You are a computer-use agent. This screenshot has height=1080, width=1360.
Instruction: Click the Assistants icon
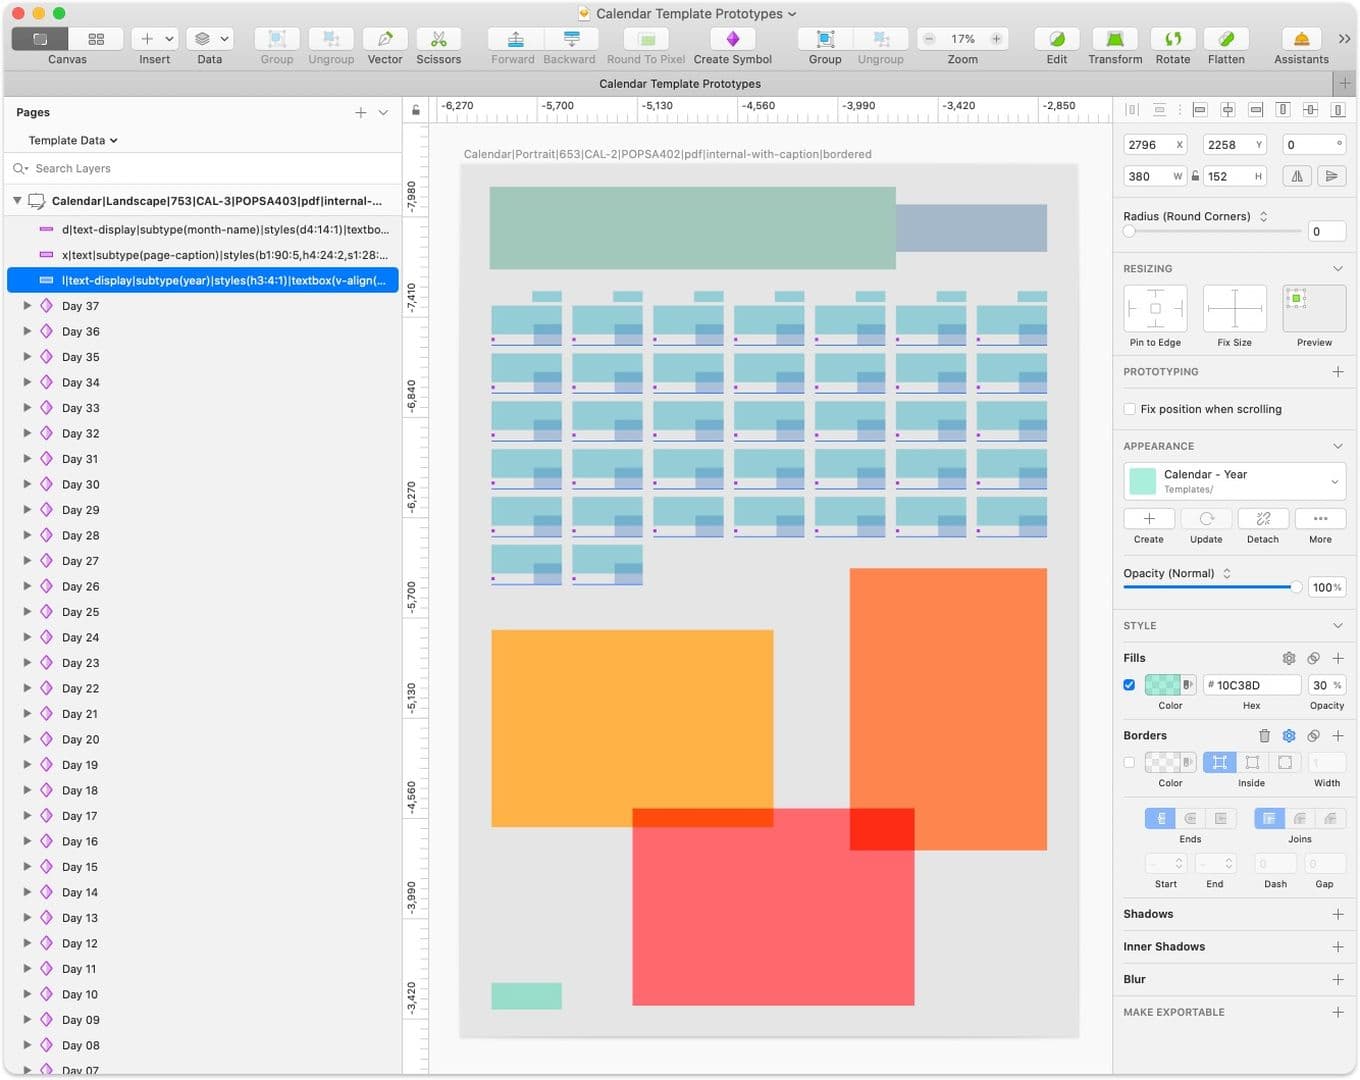1301,39
